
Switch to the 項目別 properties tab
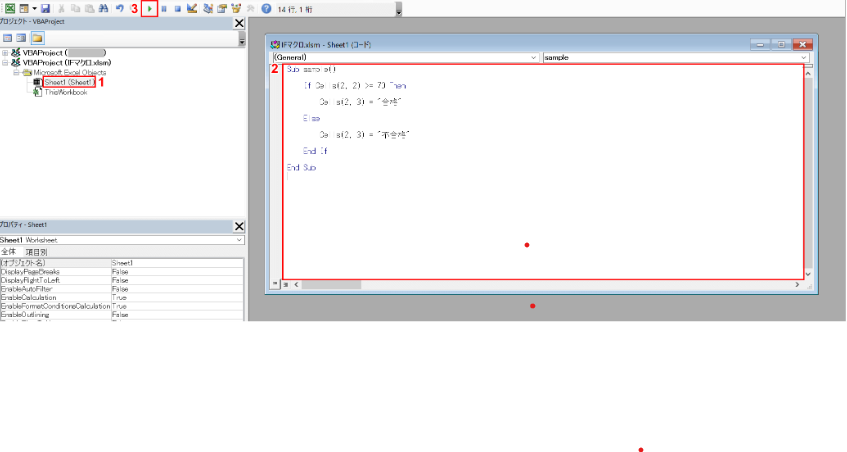(x=37, y=252)
